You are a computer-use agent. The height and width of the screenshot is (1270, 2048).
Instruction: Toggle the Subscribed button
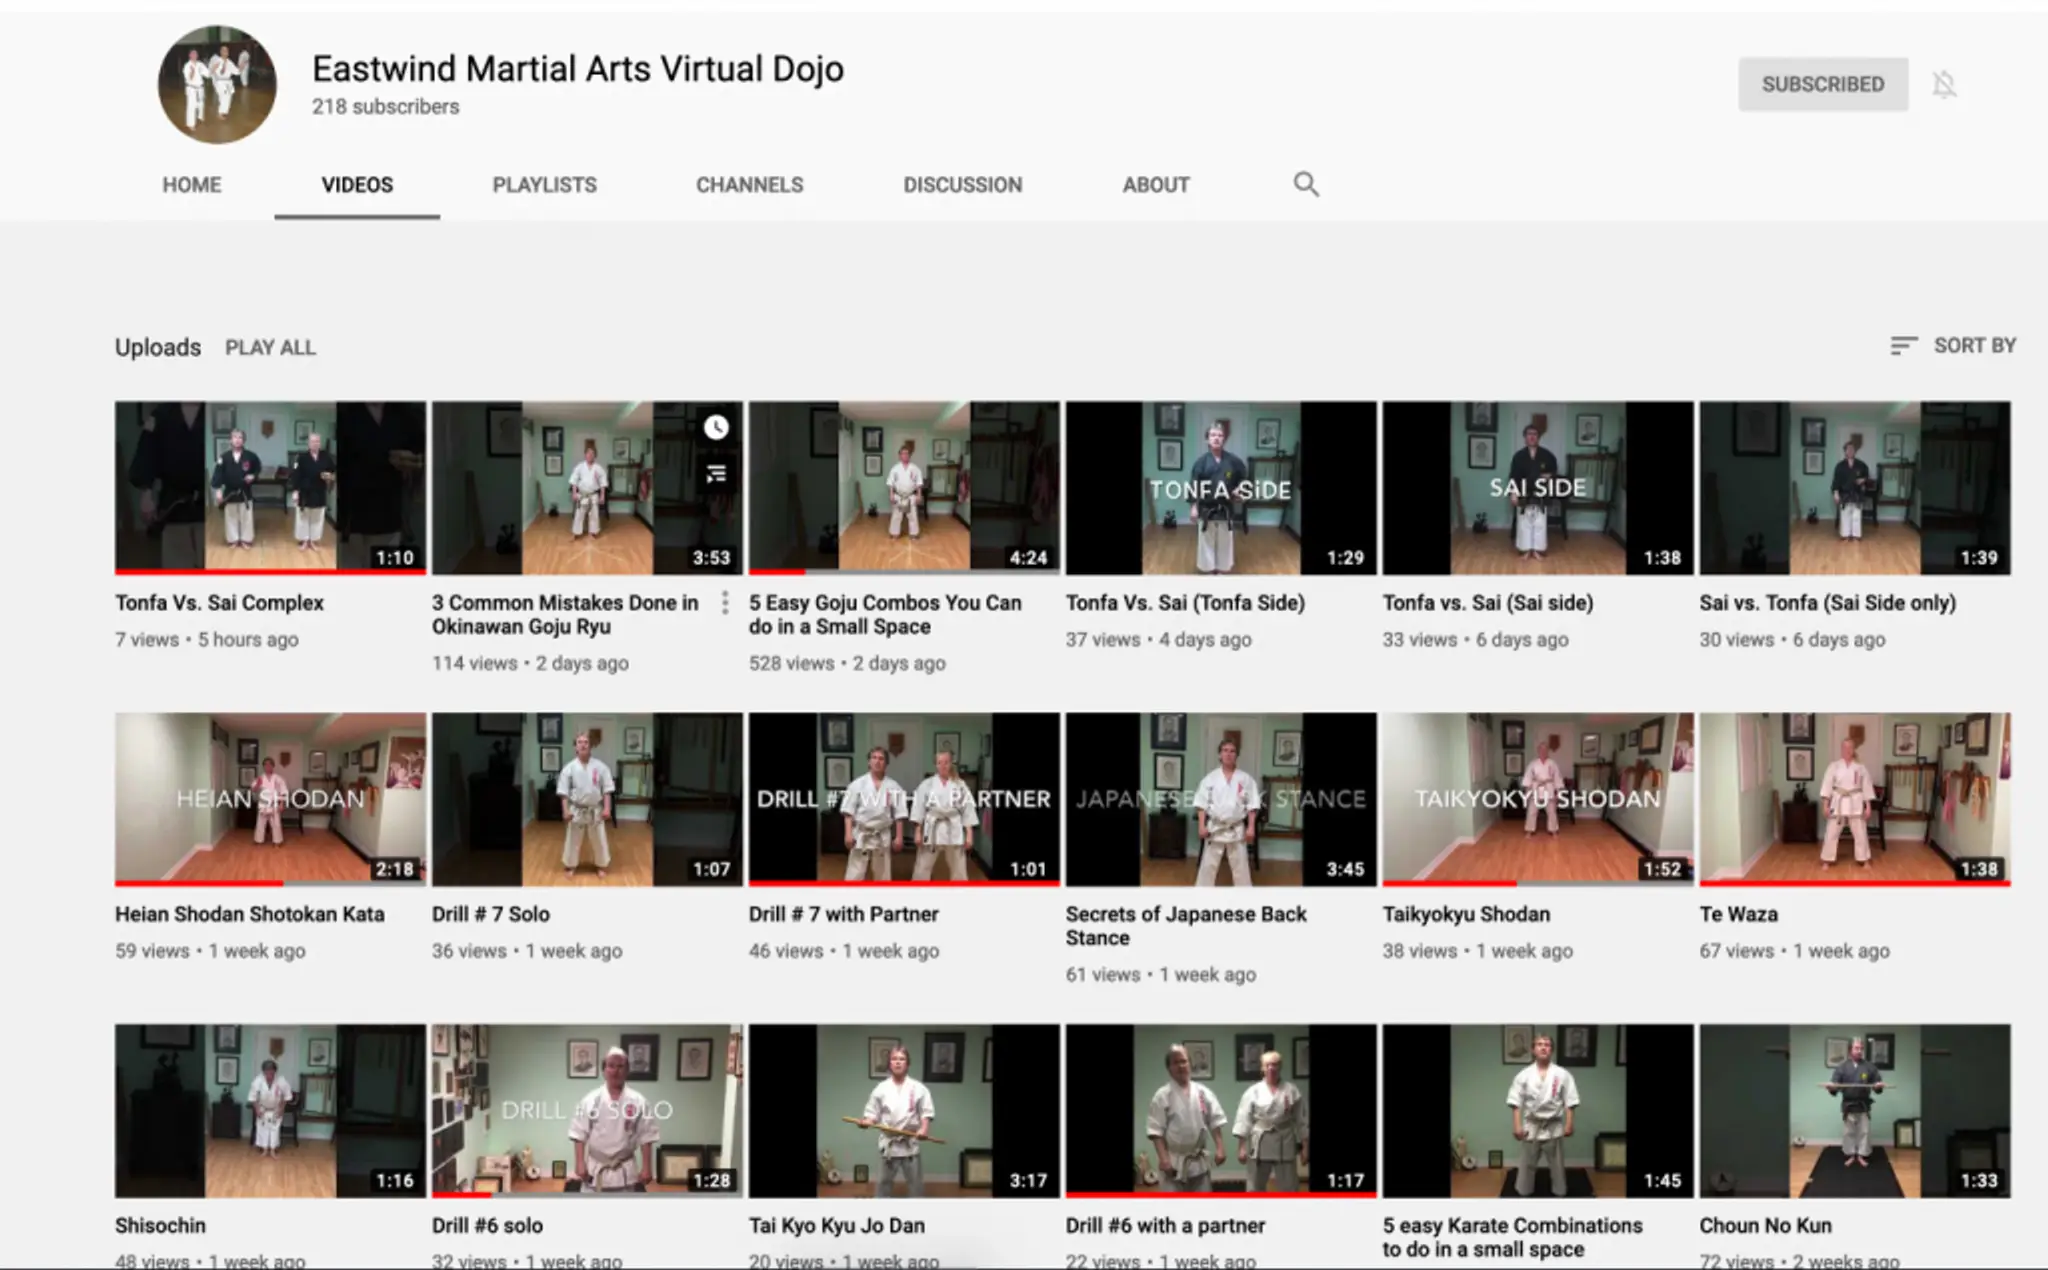(x=1823, y=85)
